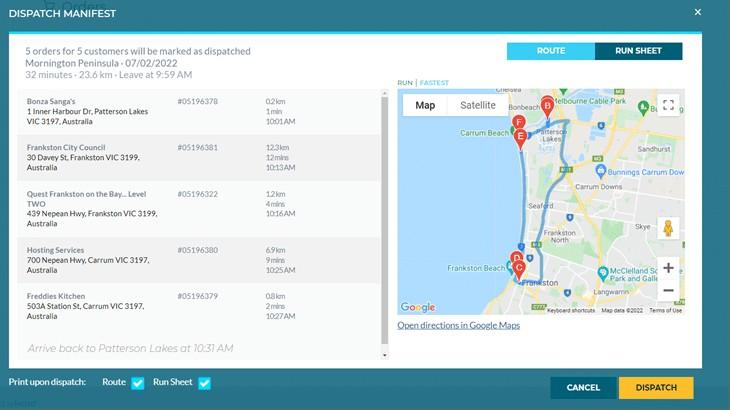Click the Google logo on map

point(418,307)
